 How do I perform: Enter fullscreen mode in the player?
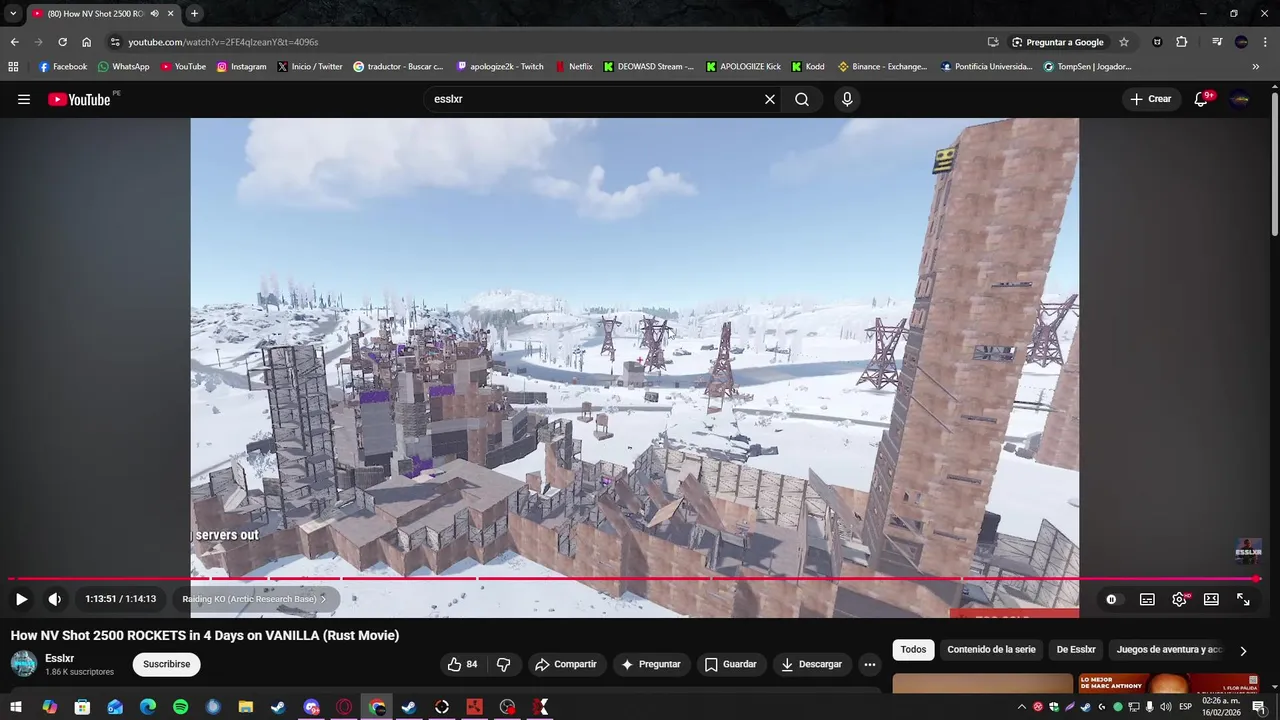(1243, 599)
